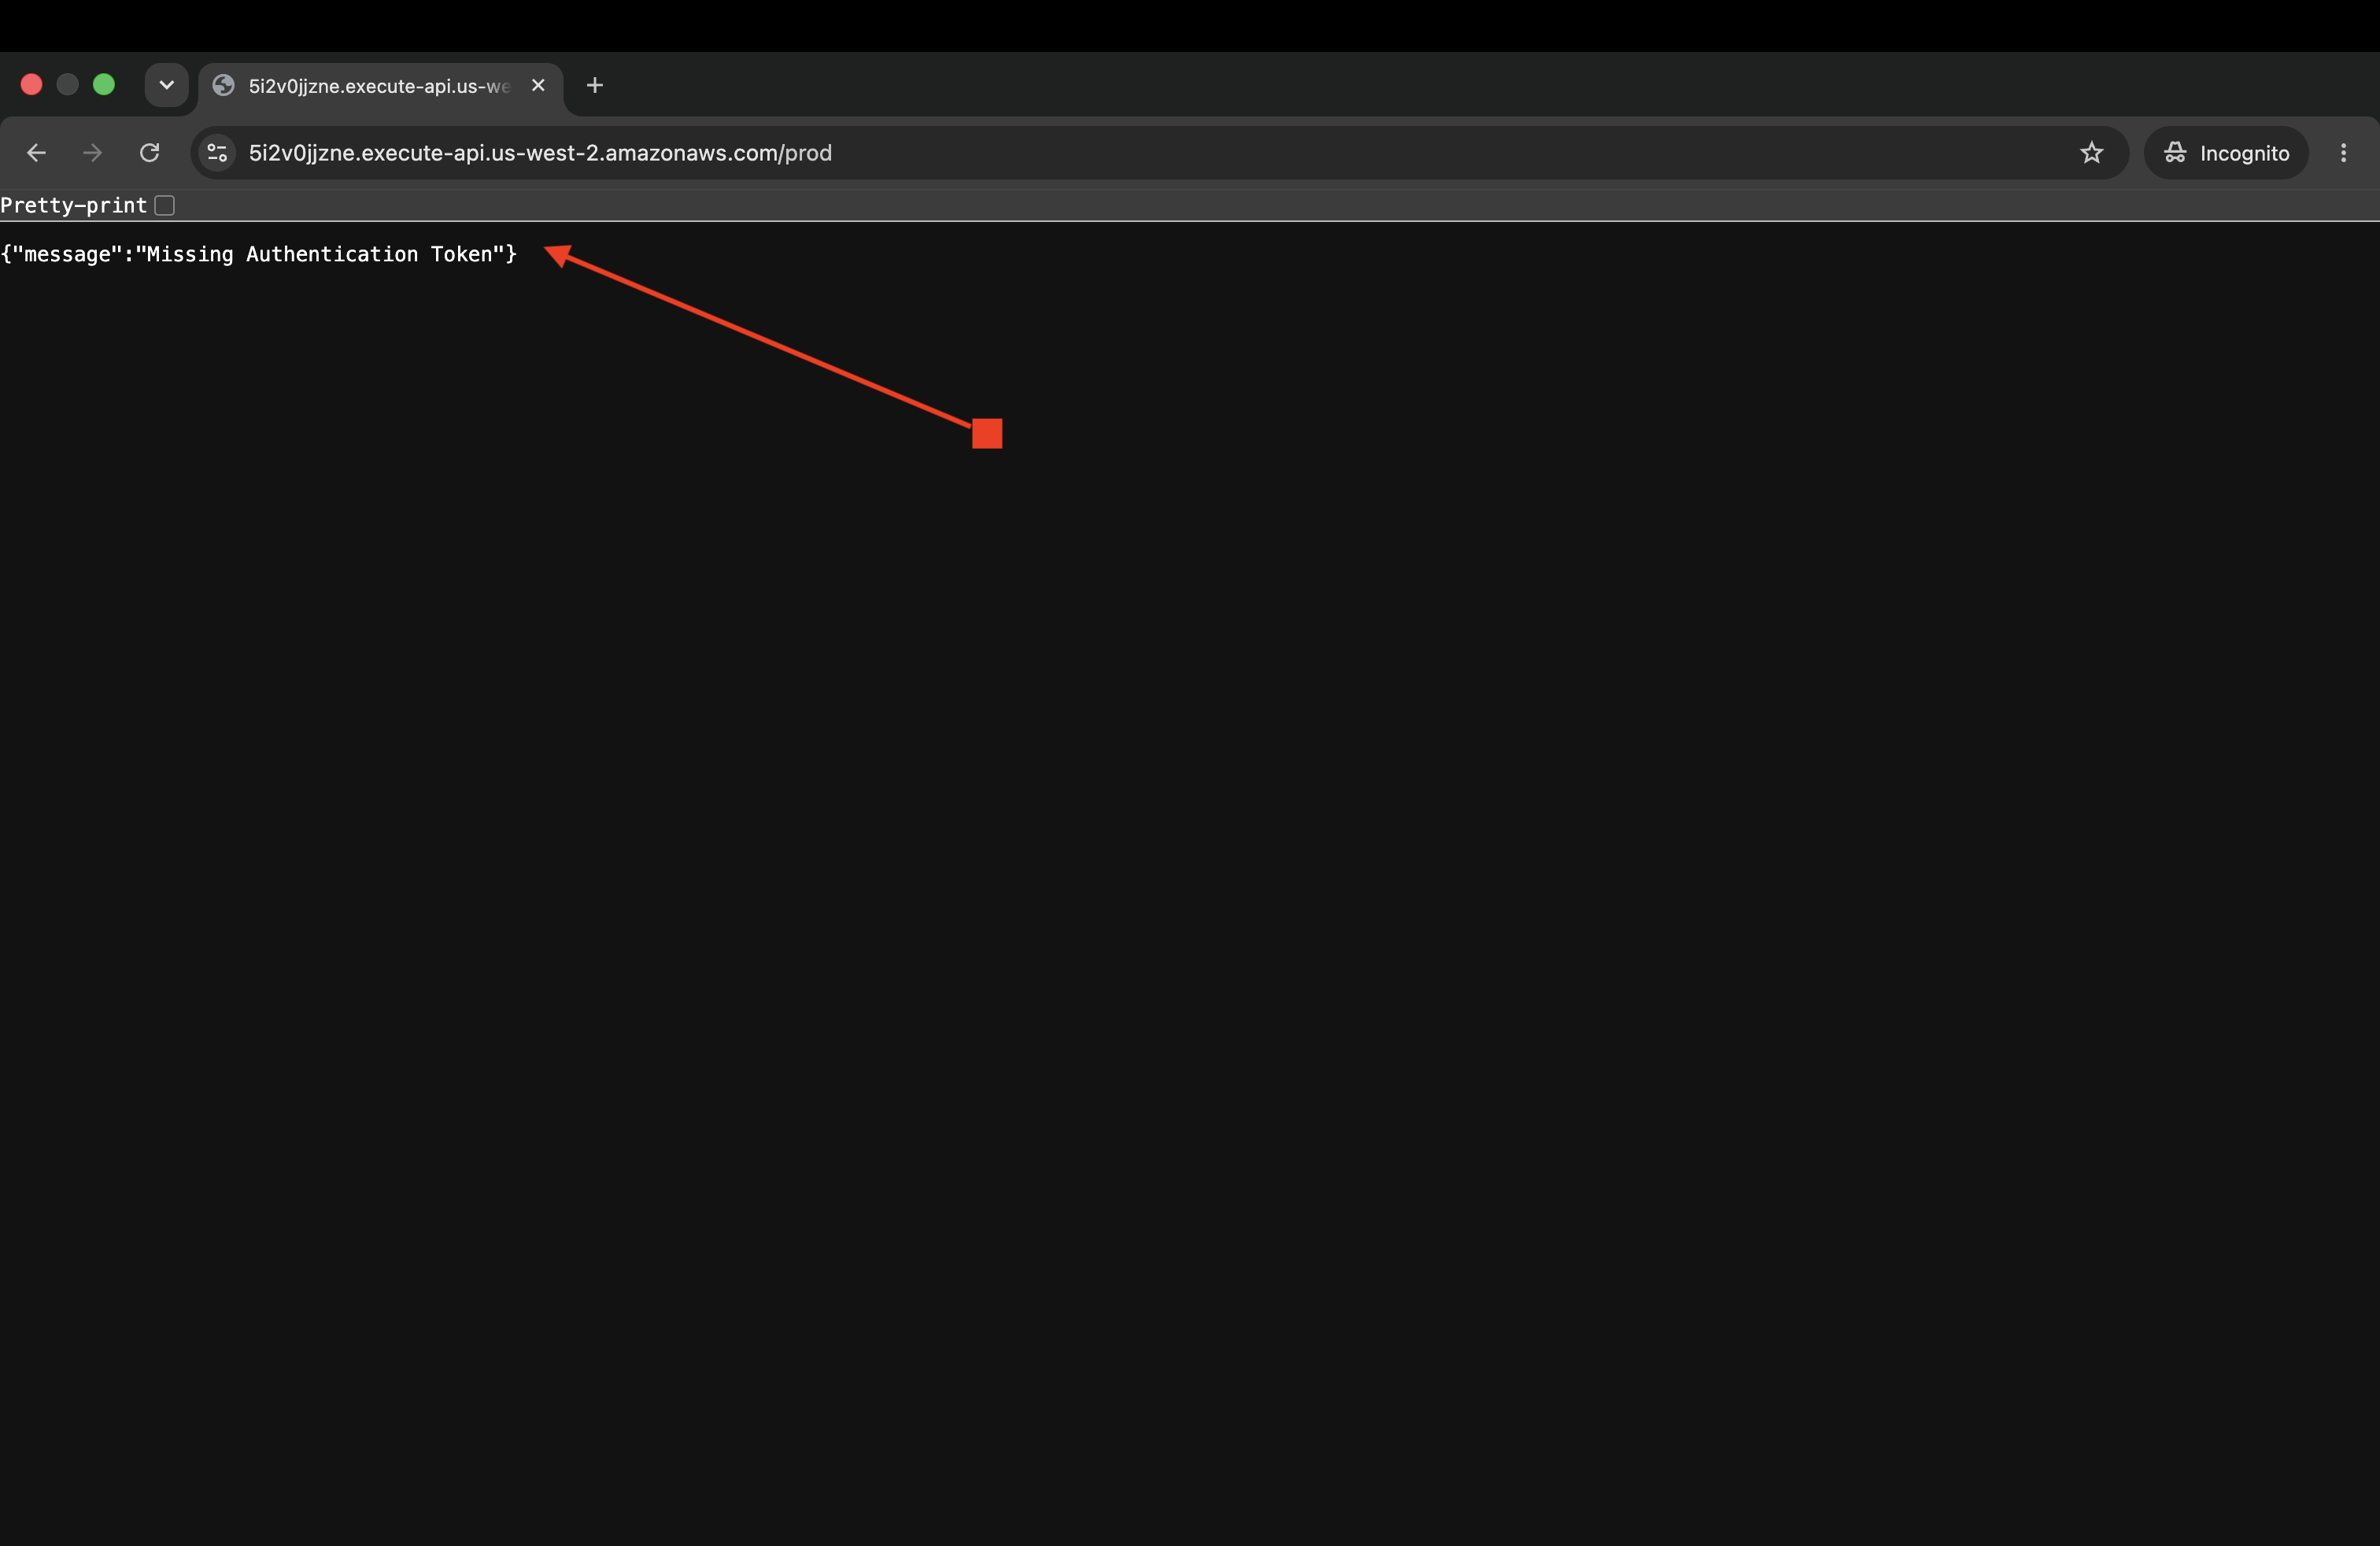Click the Missing Authentication Token JSON text

pyautogui.click(x=259, y=254)
